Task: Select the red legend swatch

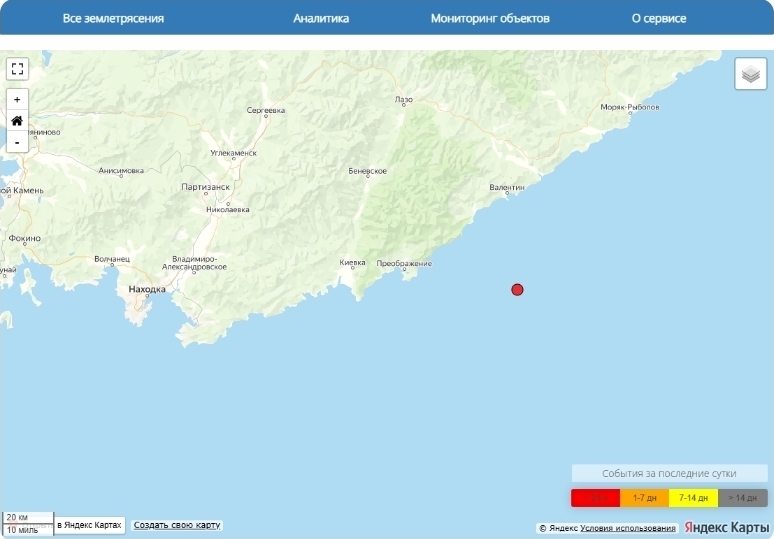Action: click(x=595, y=497)
